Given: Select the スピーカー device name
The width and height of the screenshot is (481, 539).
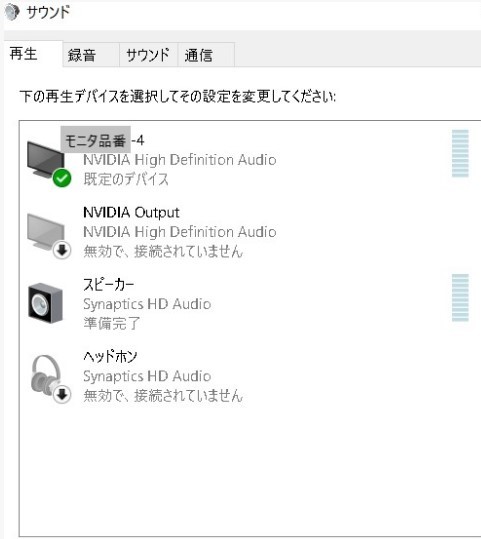Looking at the screenshot, I should pyautogui.click(x=109, y=285).
